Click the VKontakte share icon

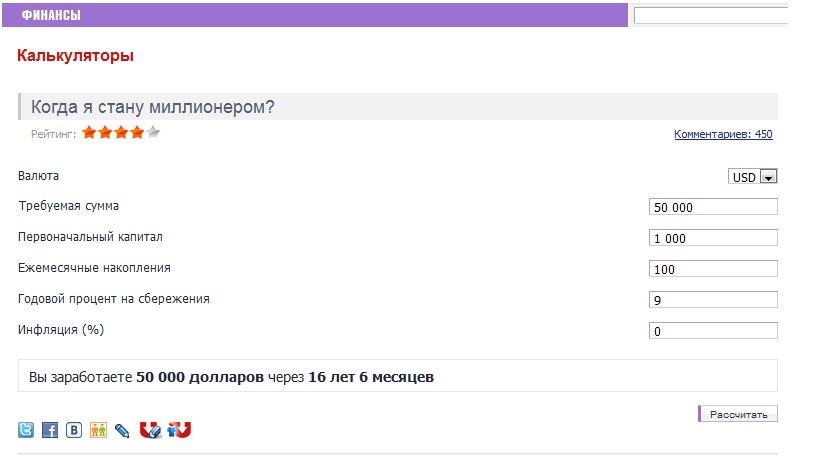[x=74, y=430]
